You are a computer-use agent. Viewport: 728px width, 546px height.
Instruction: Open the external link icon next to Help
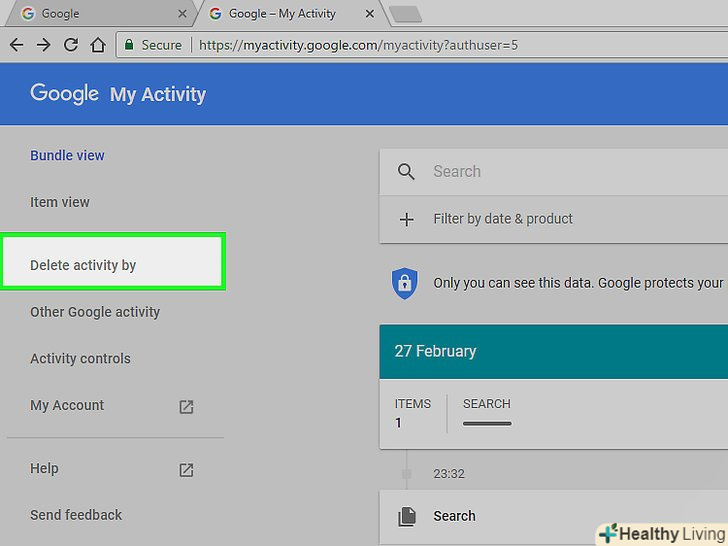186,470
